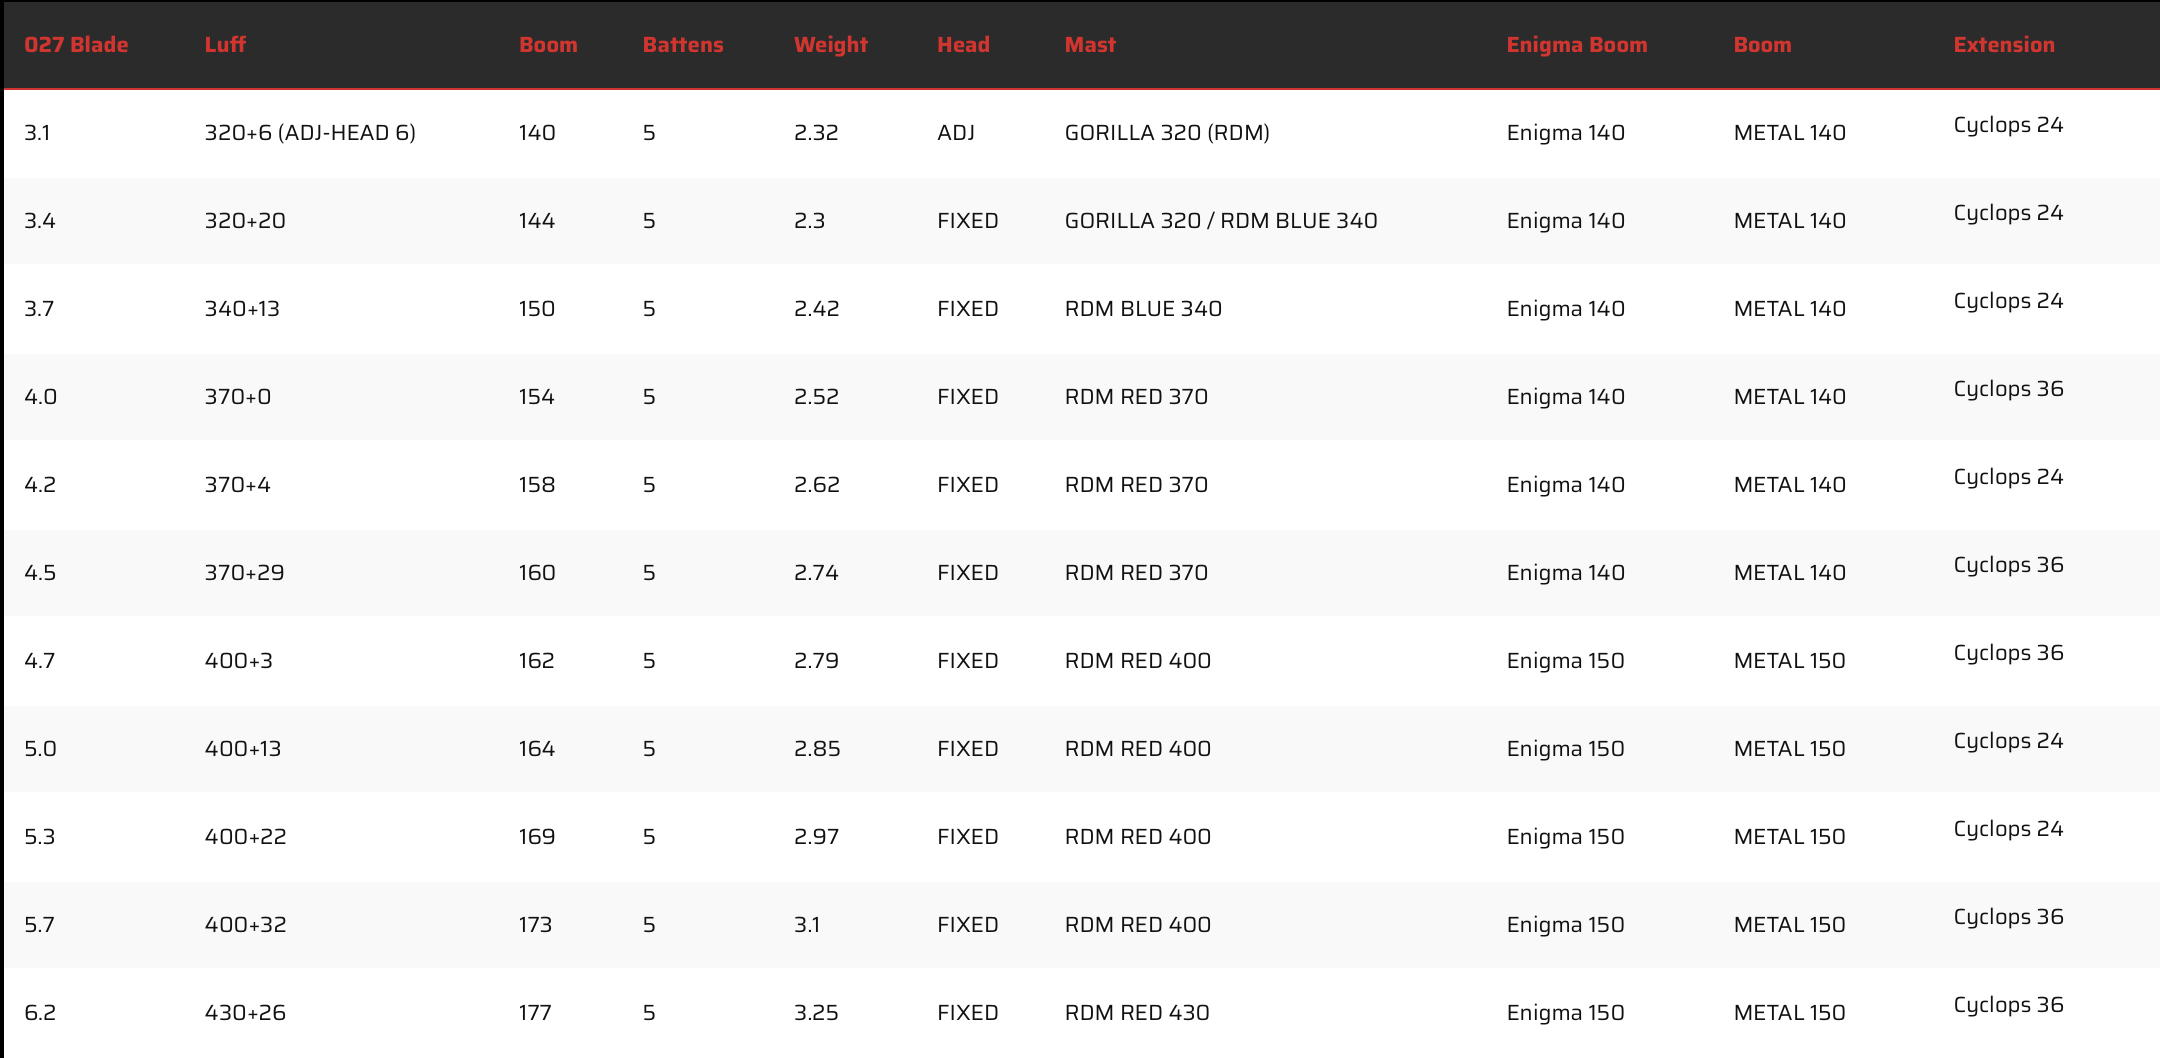Select blade size "3.7"
2160x1058 pixels.
tap(39, 309)
